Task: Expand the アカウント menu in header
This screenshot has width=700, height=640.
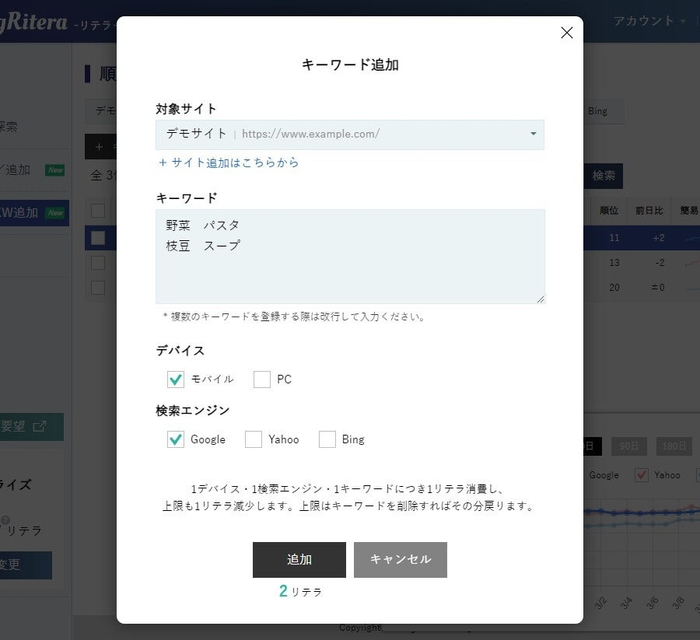Action: pos(649,21)
